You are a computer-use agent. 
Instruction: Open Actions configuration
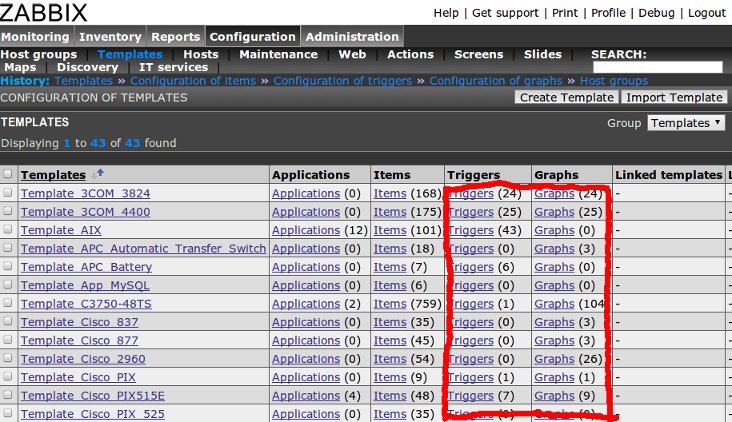[410, 54]
